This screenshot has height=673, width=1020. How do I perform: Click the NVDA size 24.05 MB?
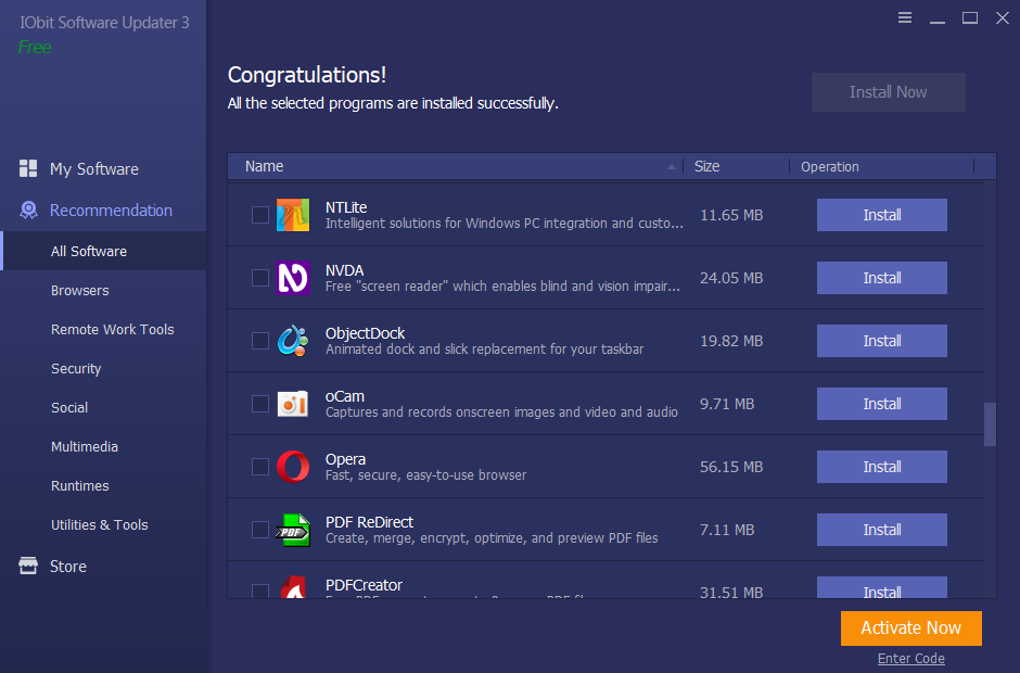pos(731,278)
